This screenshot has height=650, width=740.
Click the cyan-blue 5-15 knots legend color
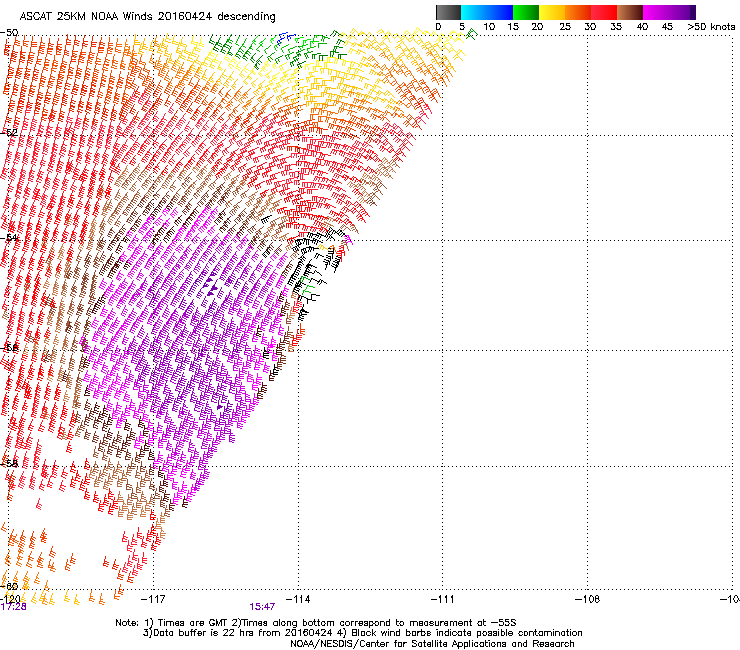coord(487,12)
